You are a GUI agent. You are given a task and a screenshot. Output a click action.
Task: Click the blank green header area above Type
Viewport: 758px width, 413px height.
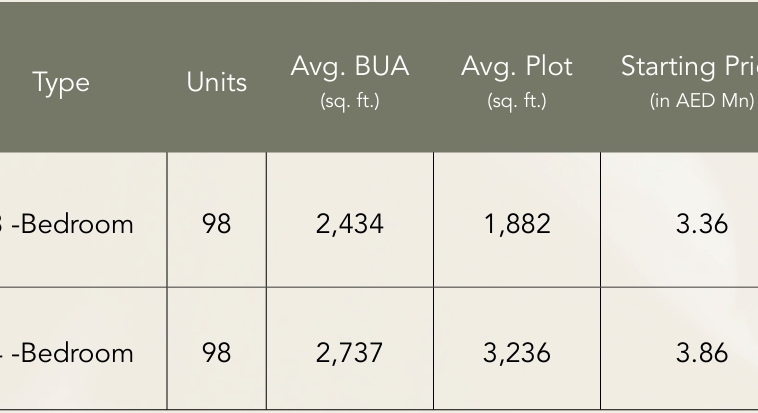click(x=61, y=30)
